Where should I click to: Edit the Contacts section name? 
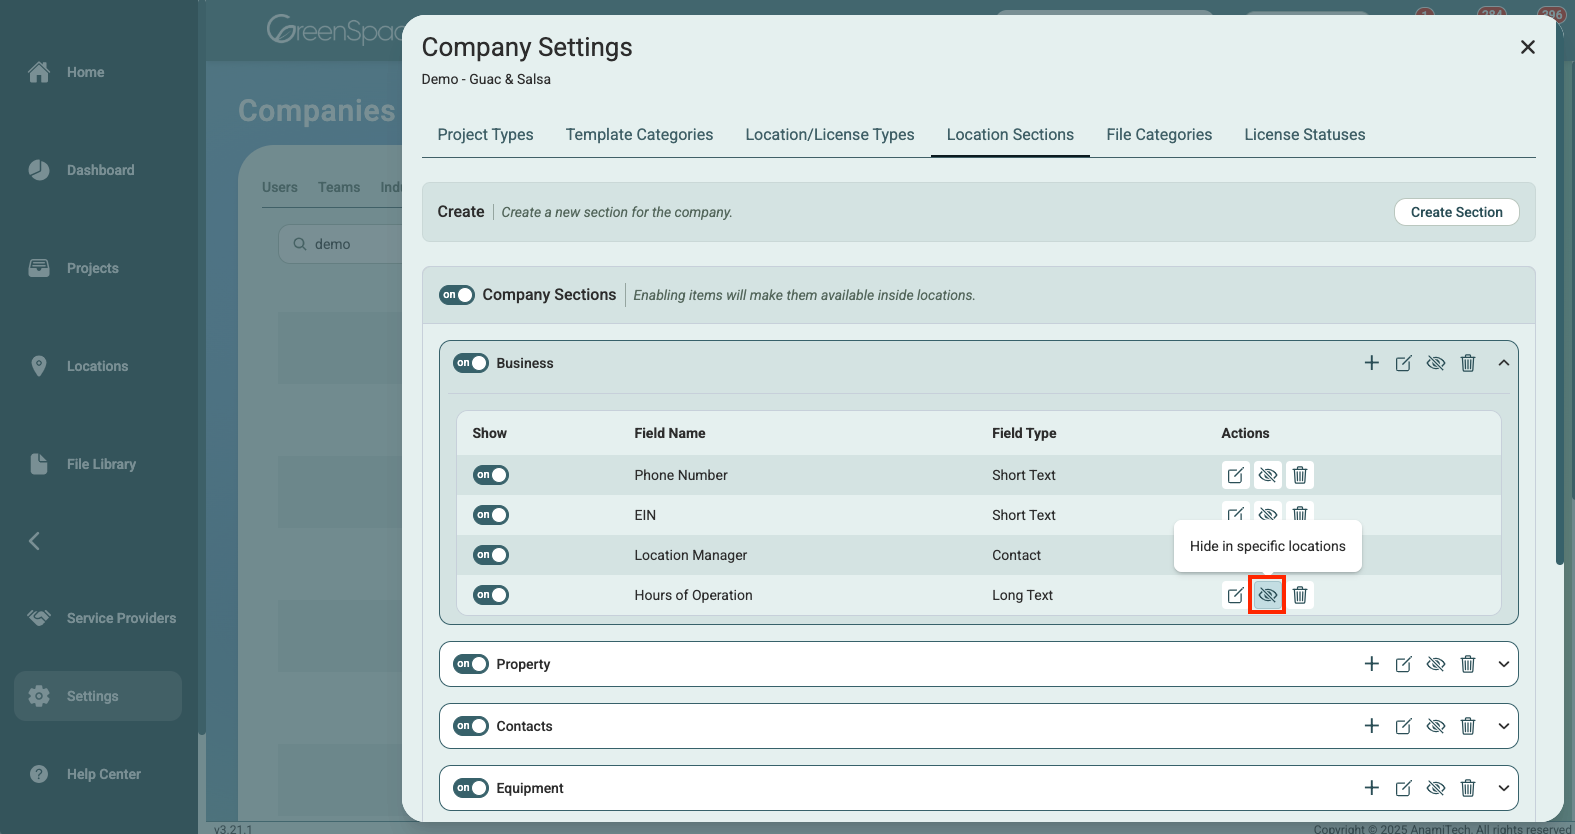[x=1403, y=726]
